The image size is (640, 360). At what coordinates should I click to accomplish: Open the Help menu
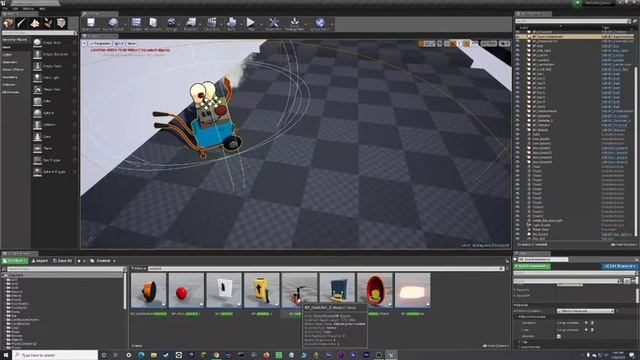(42, 8)
